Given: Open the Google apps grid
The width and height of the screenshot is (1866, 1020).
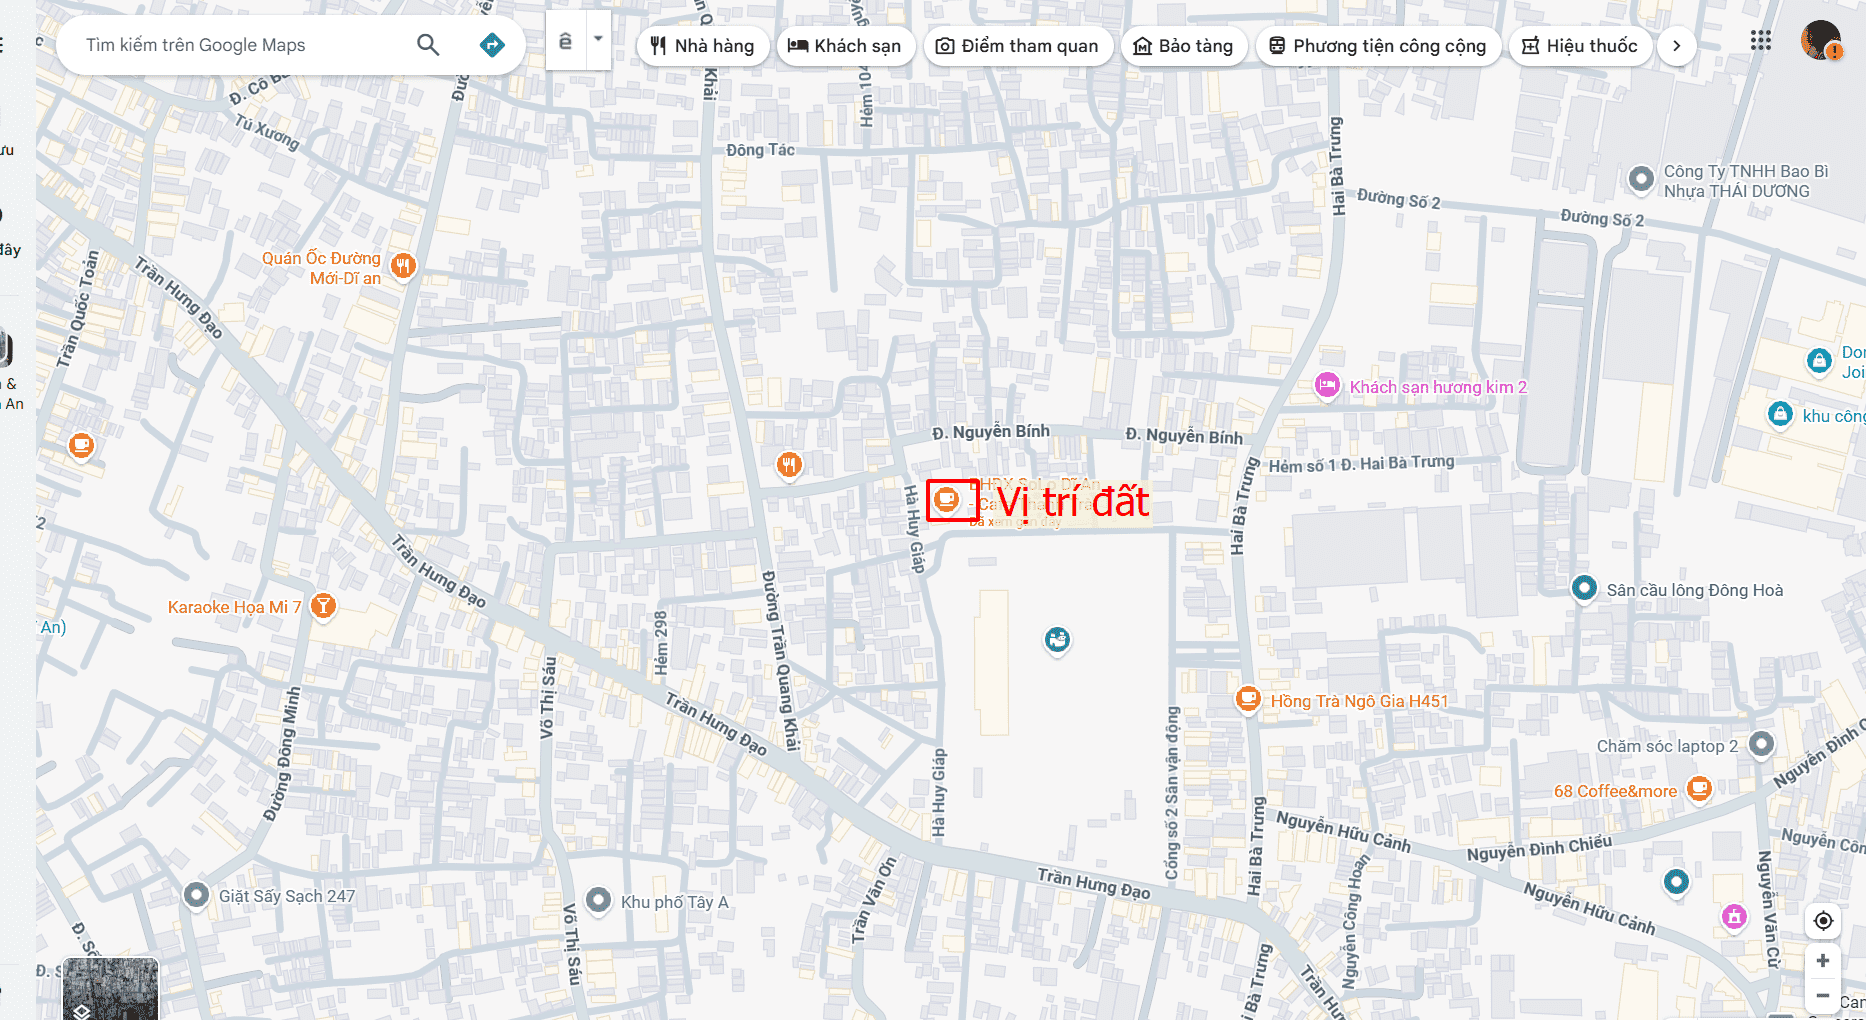Looking at the screenshot, I should tap(1760, 41).
